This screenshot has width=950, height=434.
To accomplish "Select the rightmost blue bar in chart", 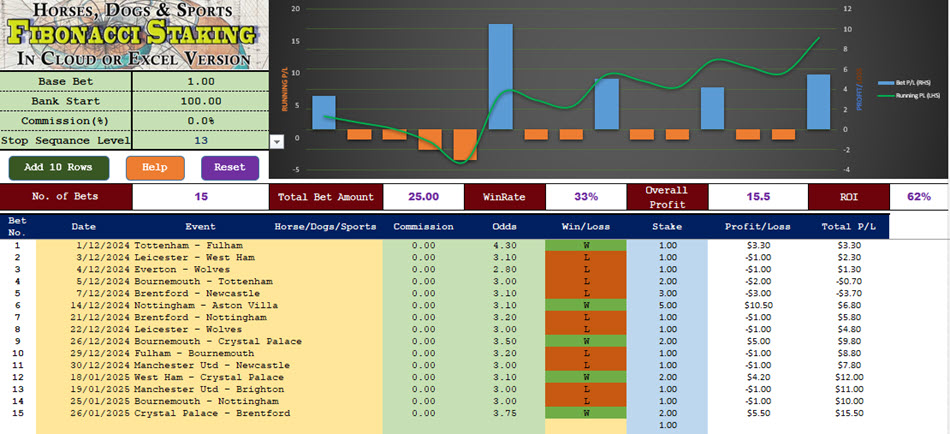I will [818, 101].
